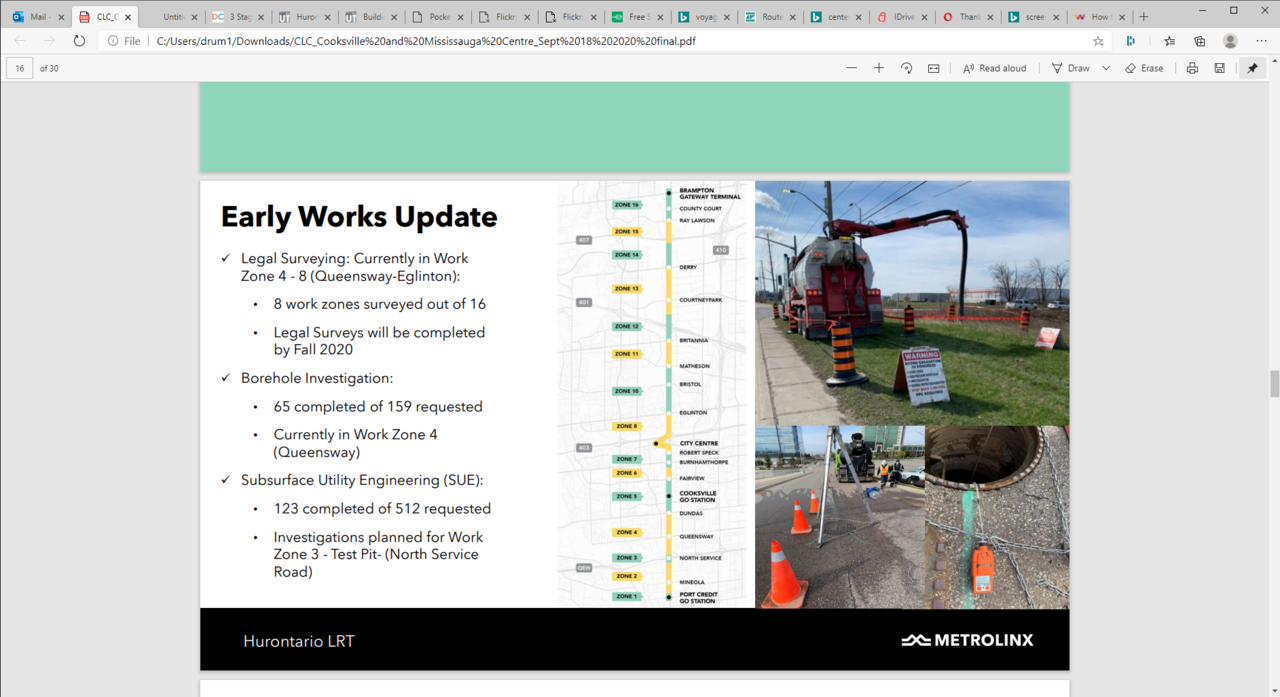The width and height of the screenshot is (1280, 697).
Task: Click ZONE 1 label on map
Action: pos(627,596)
